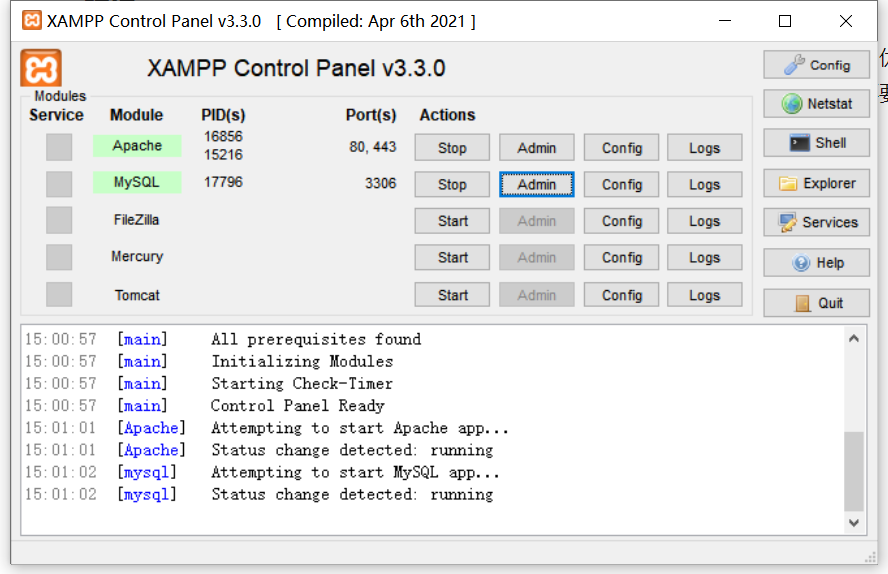Open the Explorer folder button
Viewport: 888px width, 574px height.
pyautogui.click(x=816, y=183)
